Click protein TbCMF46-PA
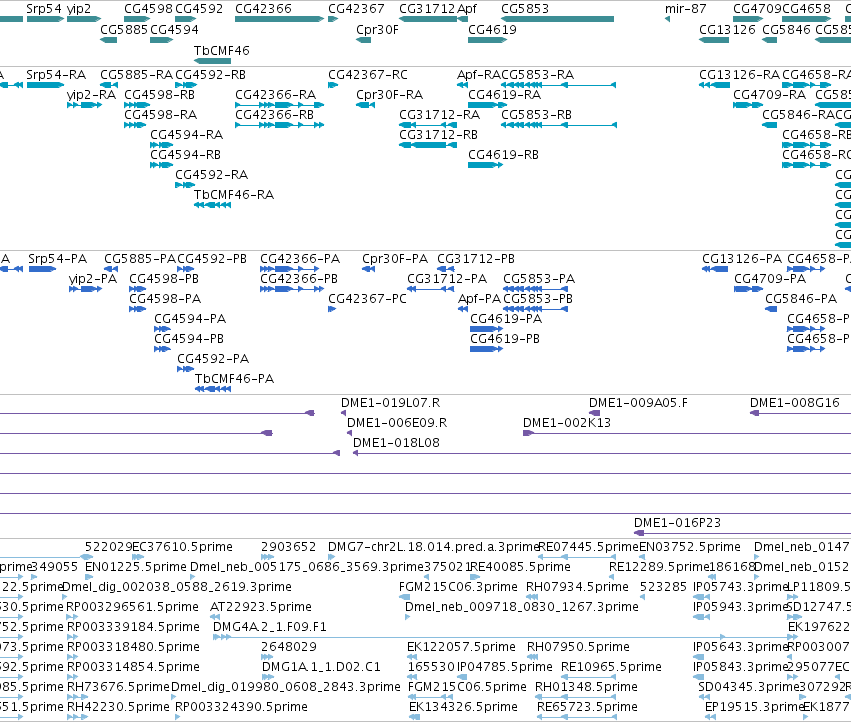 [213, 389]
